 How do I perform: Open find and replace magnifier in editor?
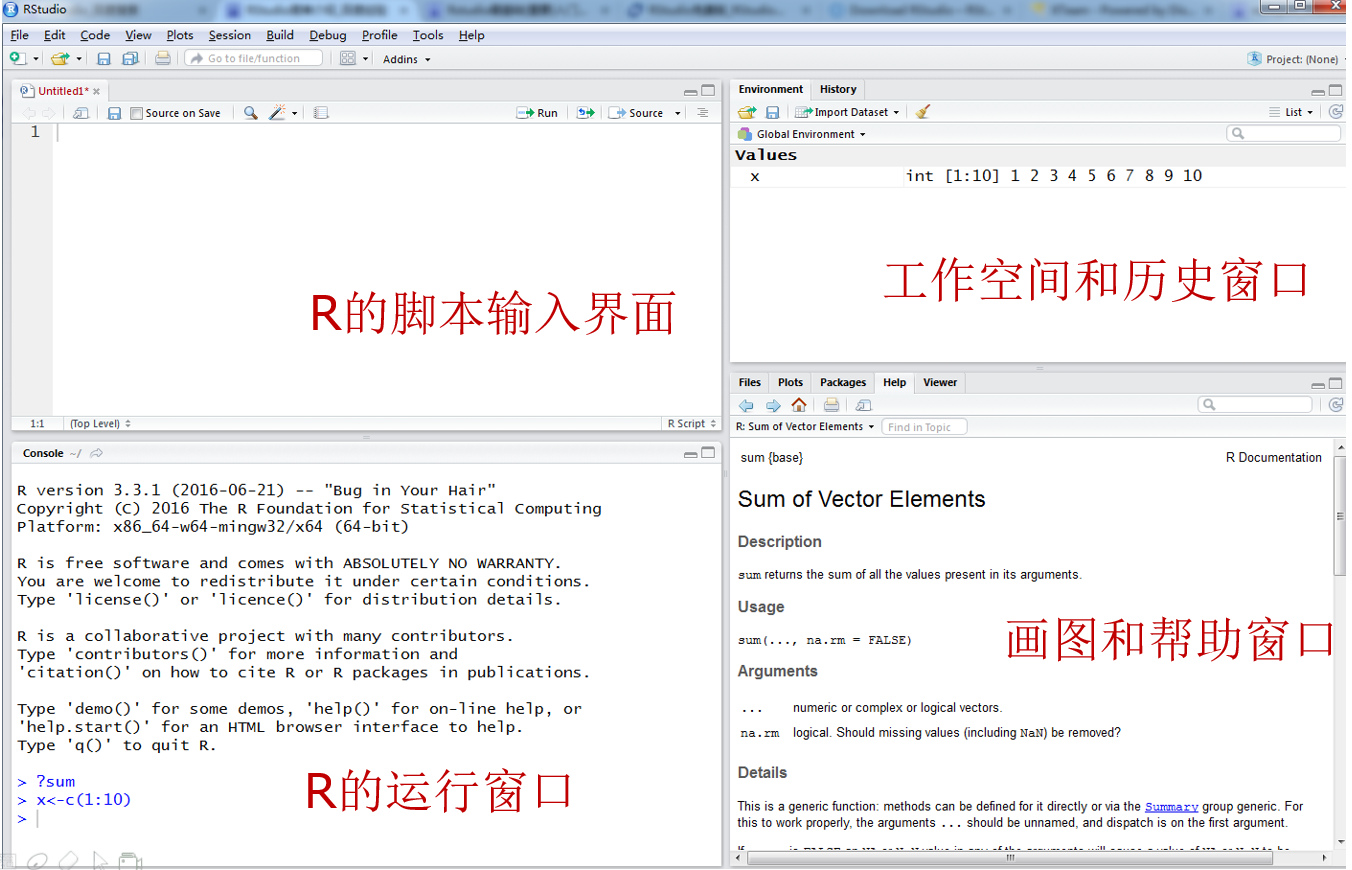click(x=250, y=113)
